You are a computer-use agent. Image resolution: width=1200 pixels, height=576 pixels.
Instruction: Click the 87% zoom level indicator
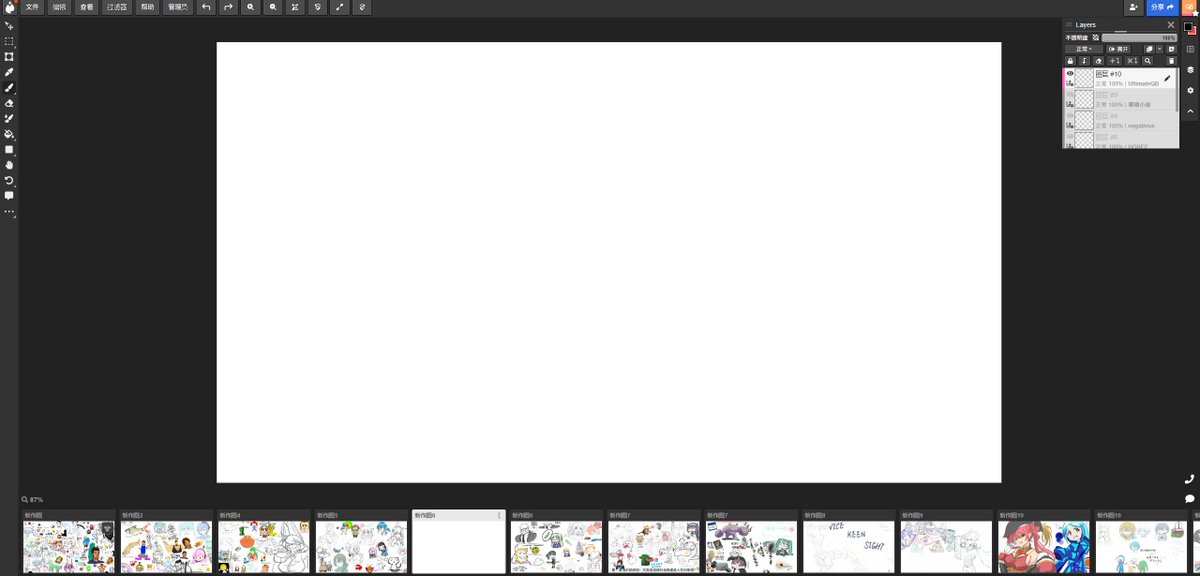[x=33, y=499]
